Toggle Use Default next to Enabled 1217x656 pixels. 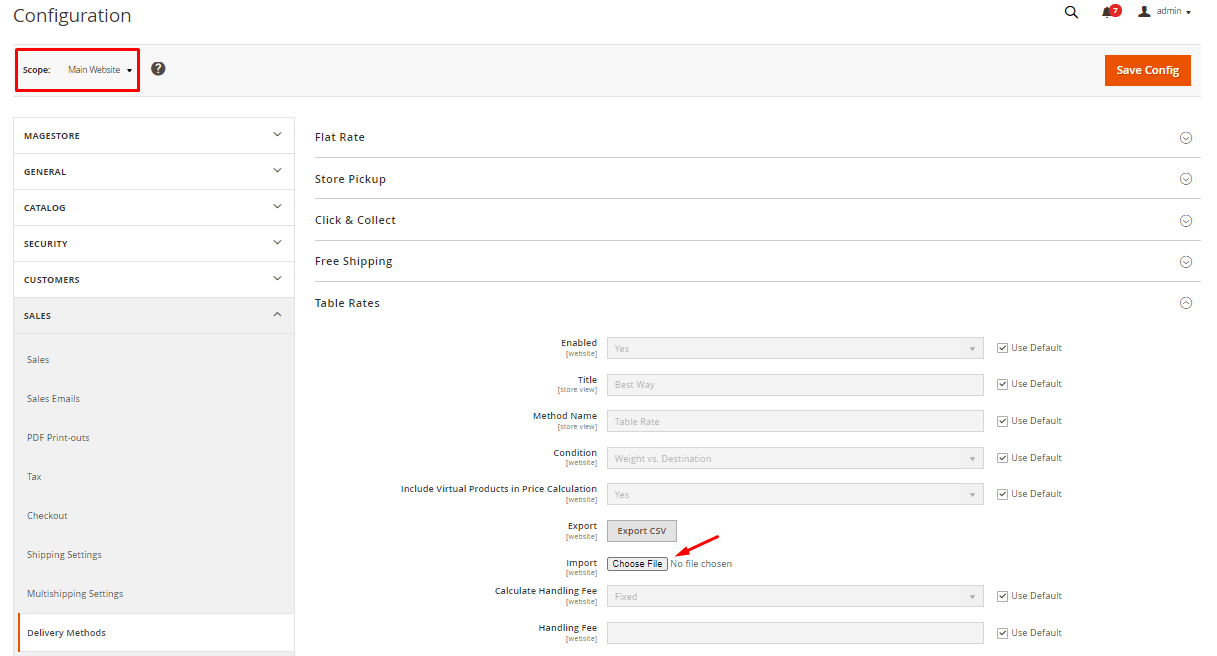click(x=1002, y=347)
